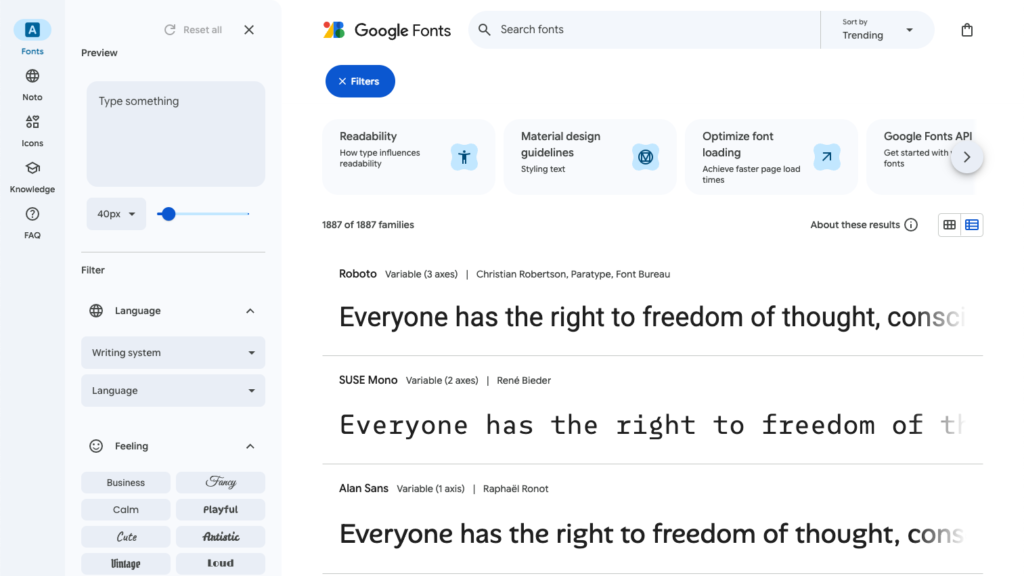Switch to list view of fonts
The image size is (1024, 576).
pos(971,224)
